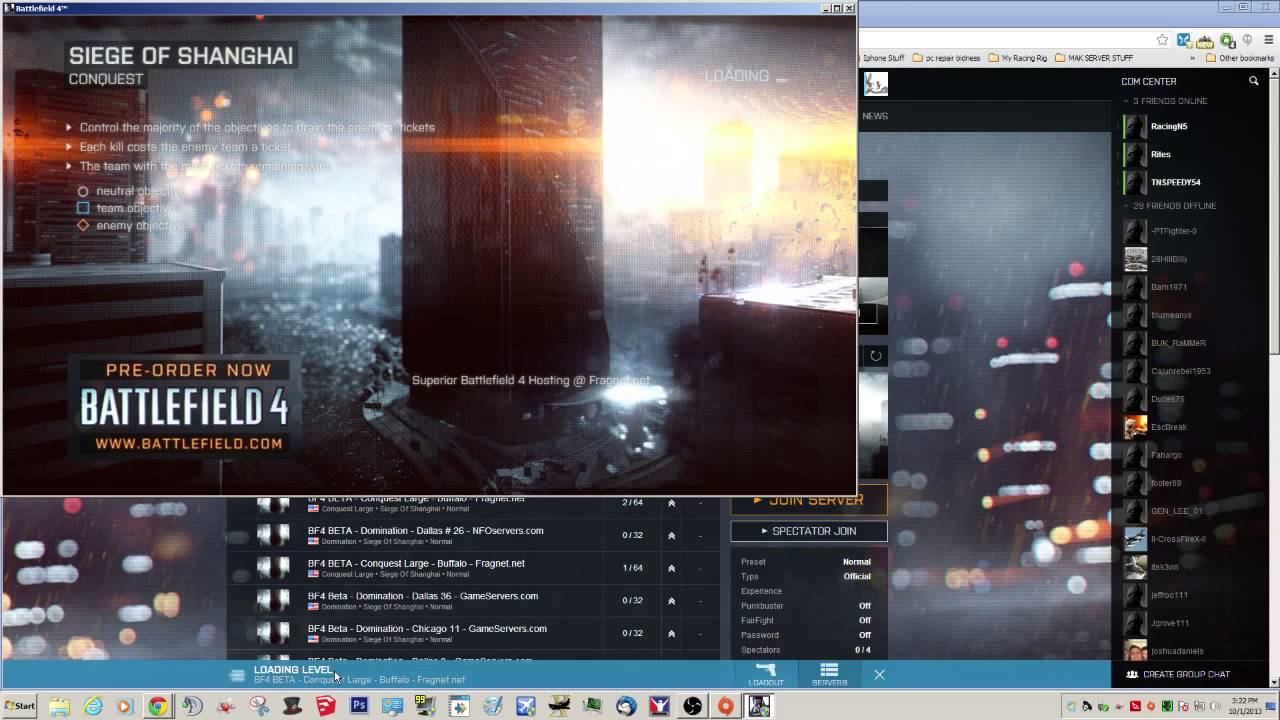This screenshot has width=1280, height=720.
Task: Click the grey Chrome extension icon
Action: click(x=1248, y=40)
